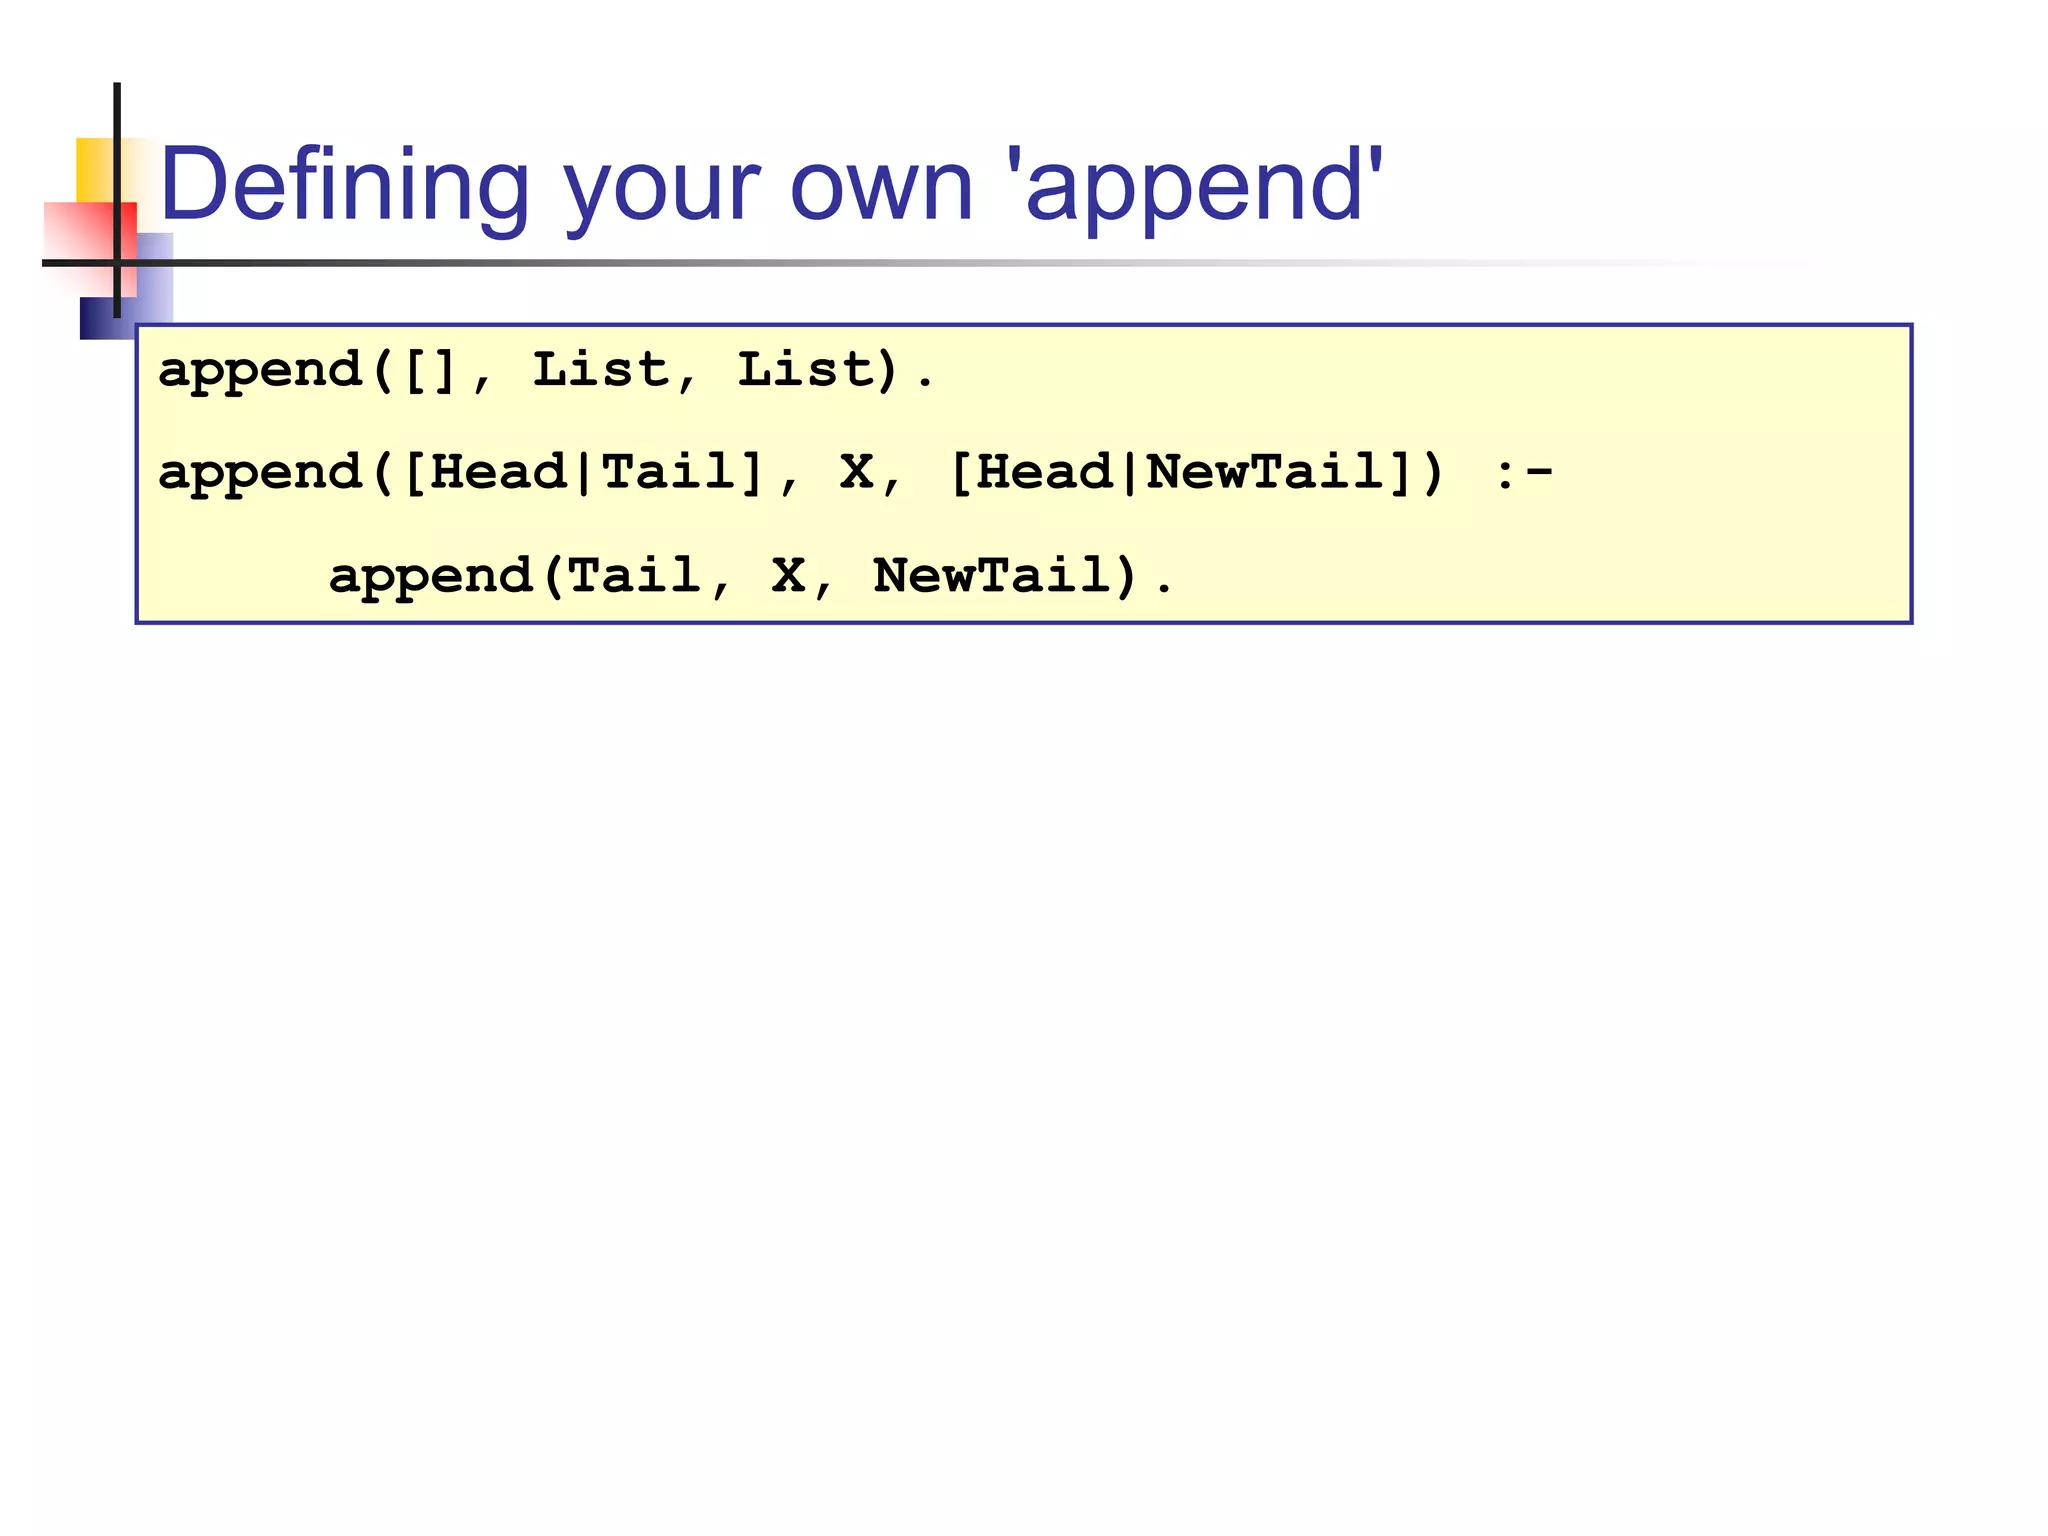Click the line "append([Head|Tail], X, [Head|NewTail]) :-"

click(856, 474)
